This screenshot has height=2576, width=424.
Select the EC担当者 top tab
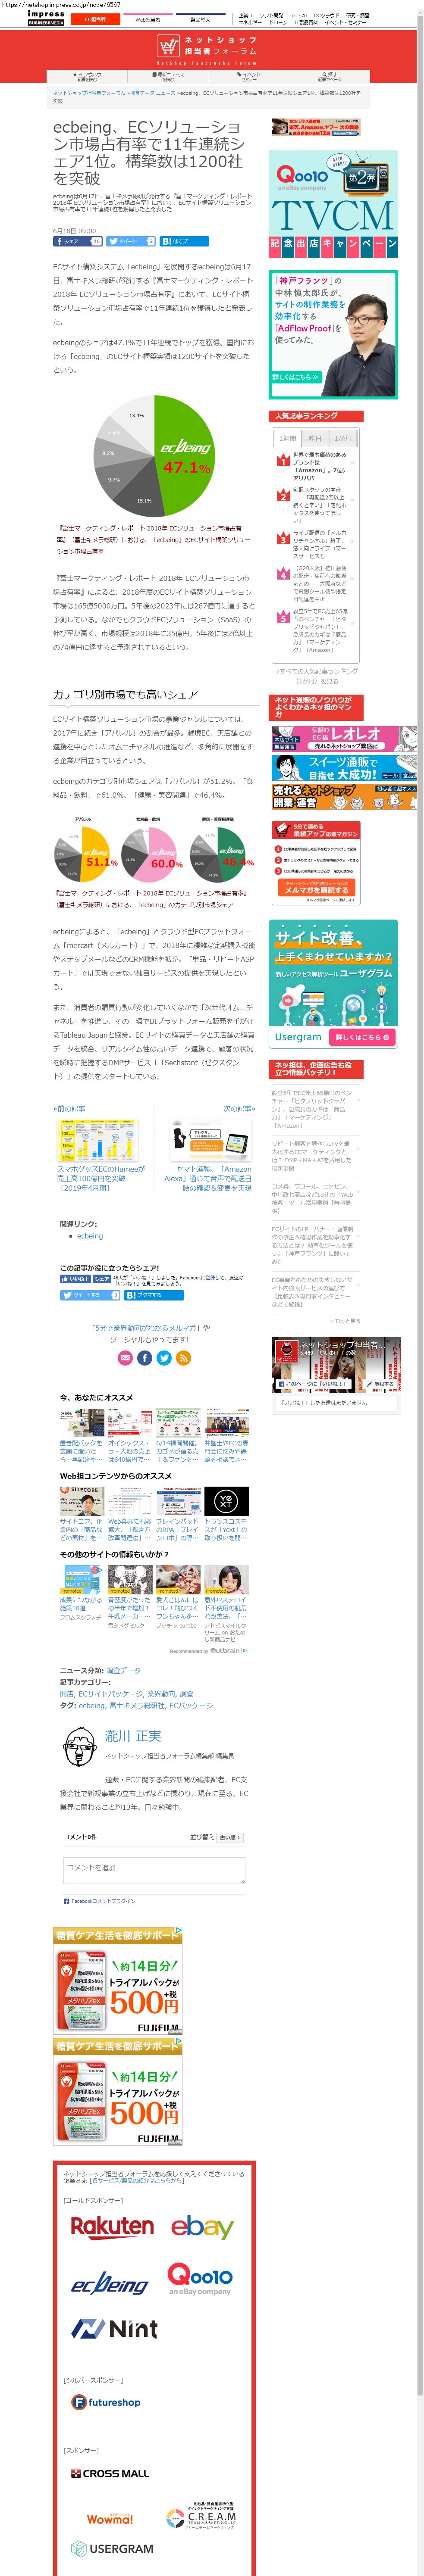(95, 19)
